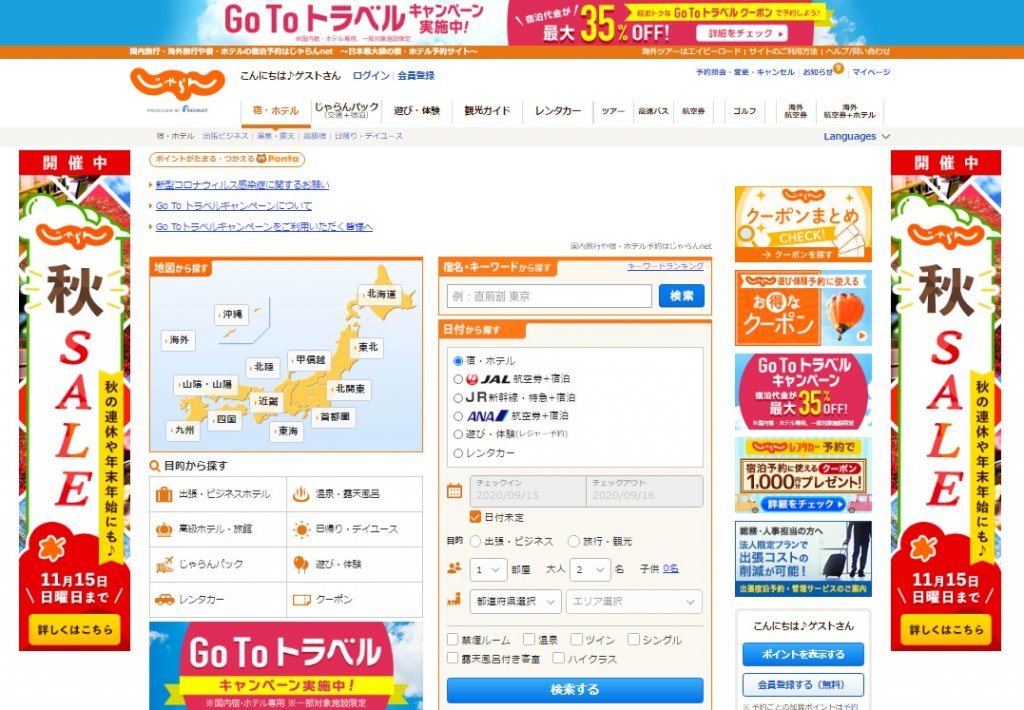Choose the 遊び・体験 radio option
The height and width of the screenshot is (710, 1024).
point(458,434)
